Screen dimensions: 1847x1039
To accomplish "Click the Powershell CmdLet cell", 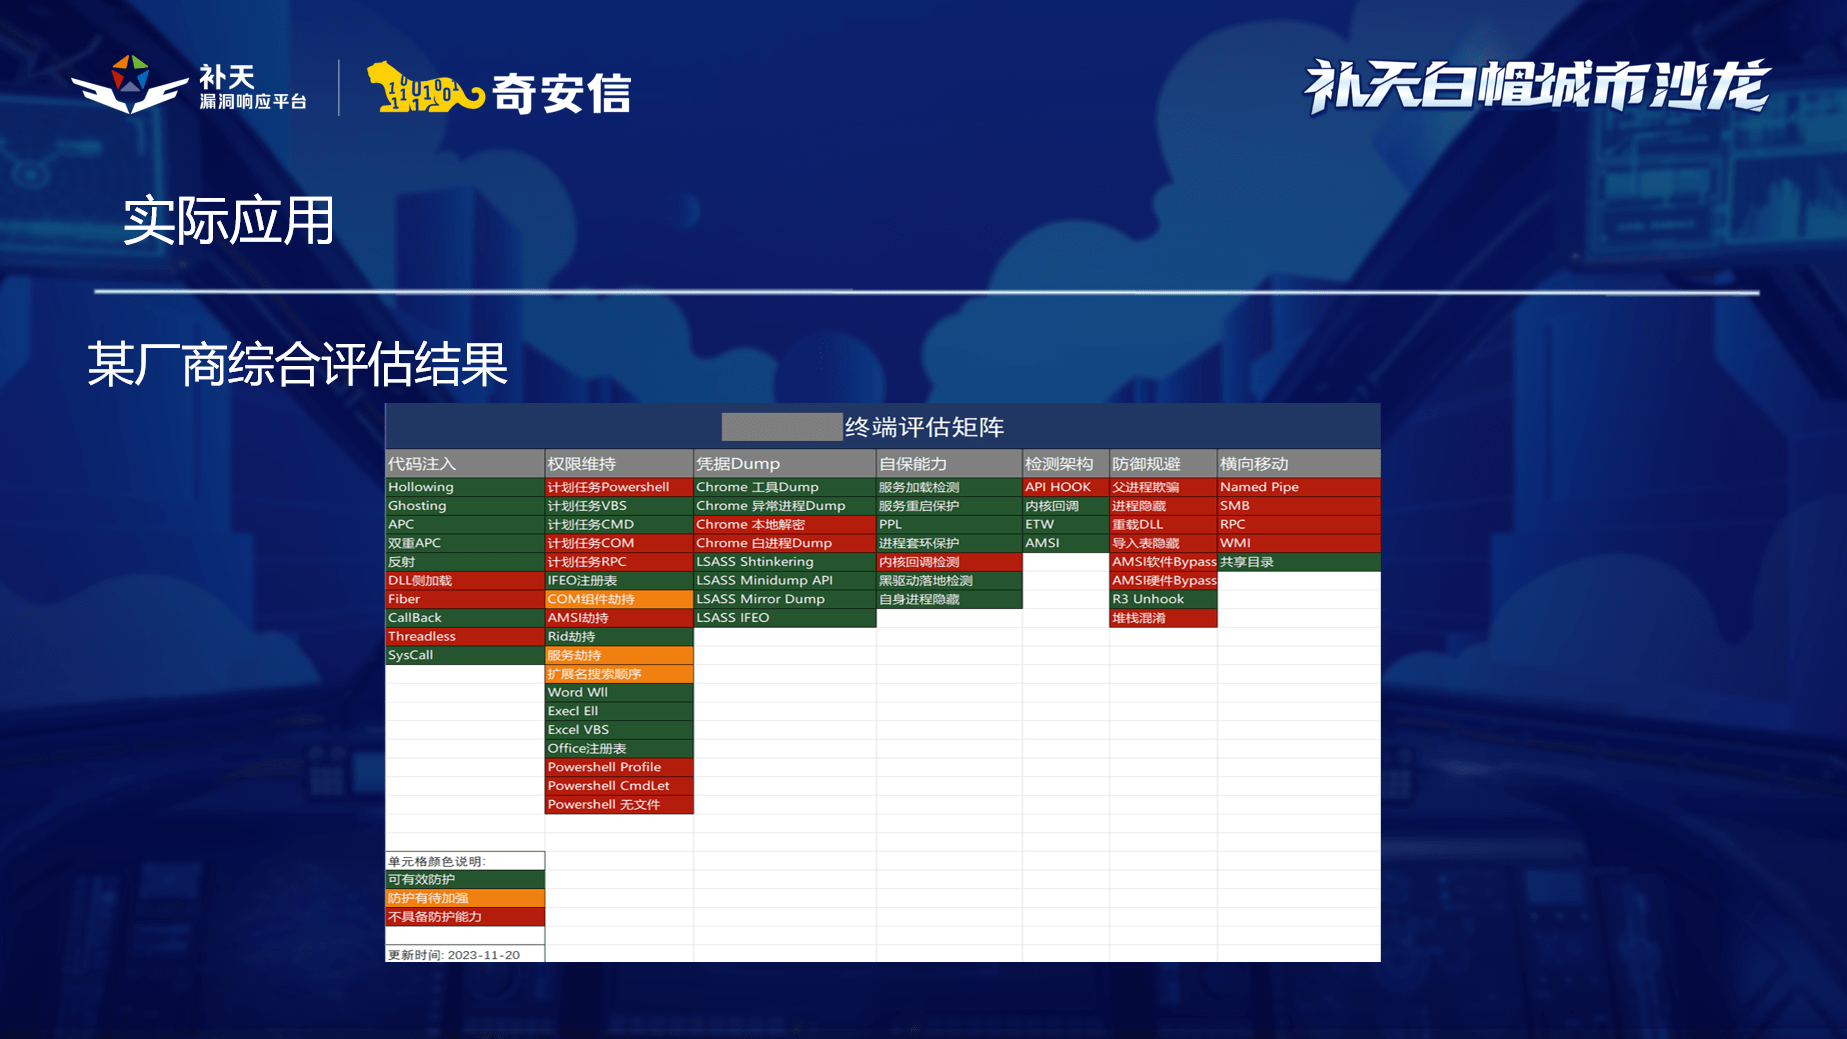I will pos(619,786).
